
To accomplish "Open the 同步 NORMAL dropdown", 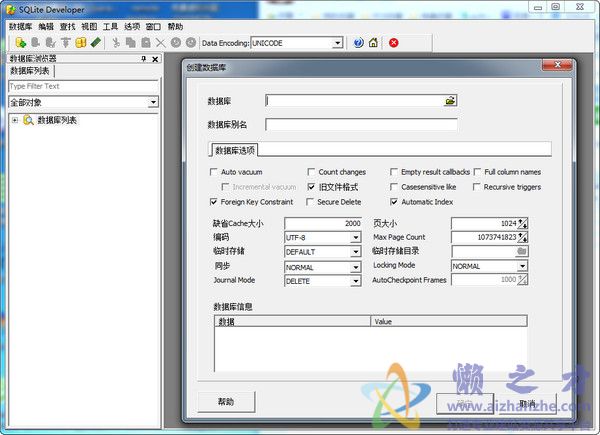I will [355, 267].
